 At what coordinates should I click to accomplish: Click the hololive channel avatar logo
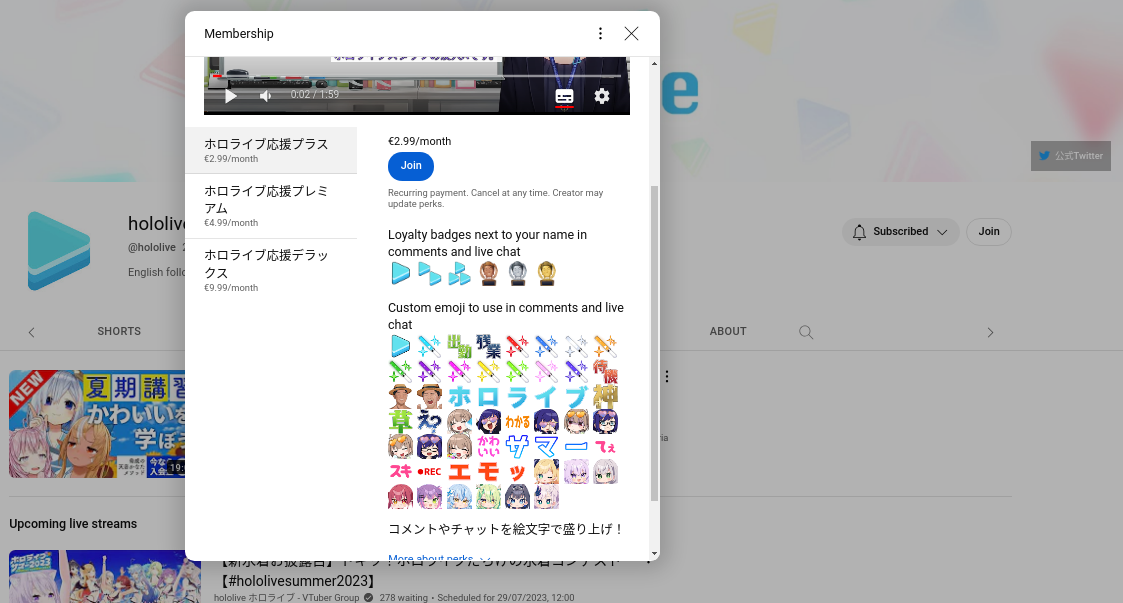click(x=59, y=251)
